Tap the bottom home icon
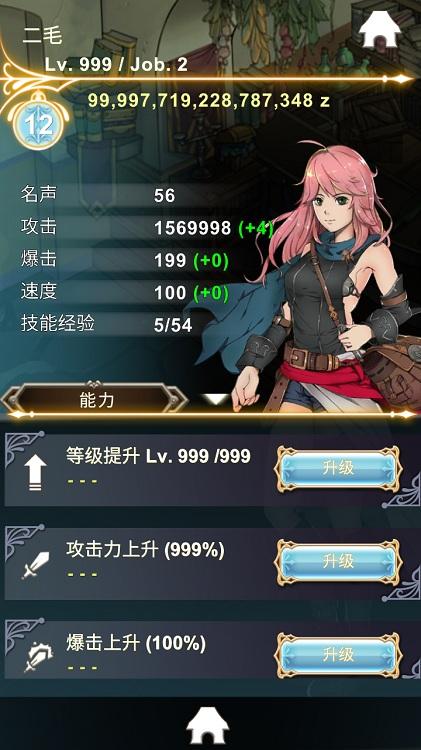Screen dimensions: 421x750 (x=208, y=725)
